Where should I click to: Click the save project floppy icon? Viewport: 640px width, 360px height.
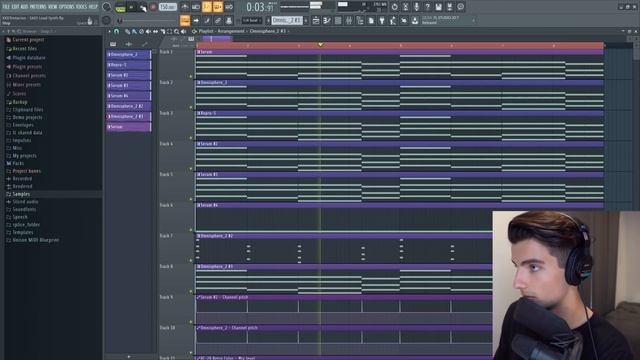tap(438, 7)
